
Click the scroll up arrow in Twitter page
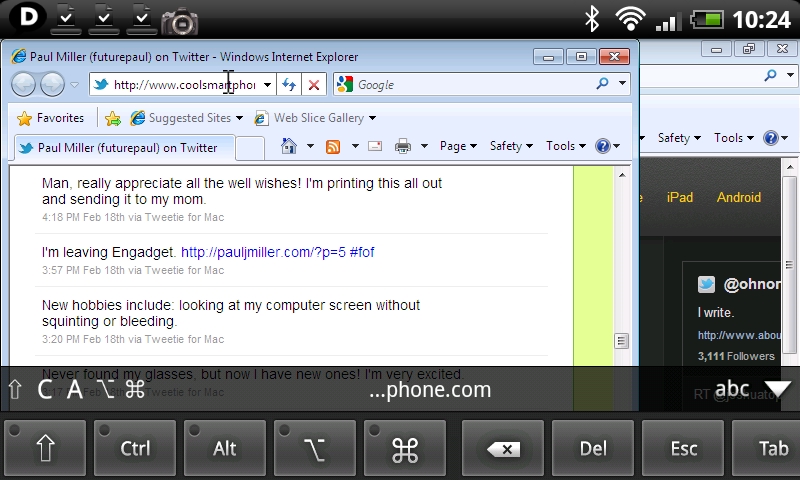pyautogui.click(x=622, y=175)
